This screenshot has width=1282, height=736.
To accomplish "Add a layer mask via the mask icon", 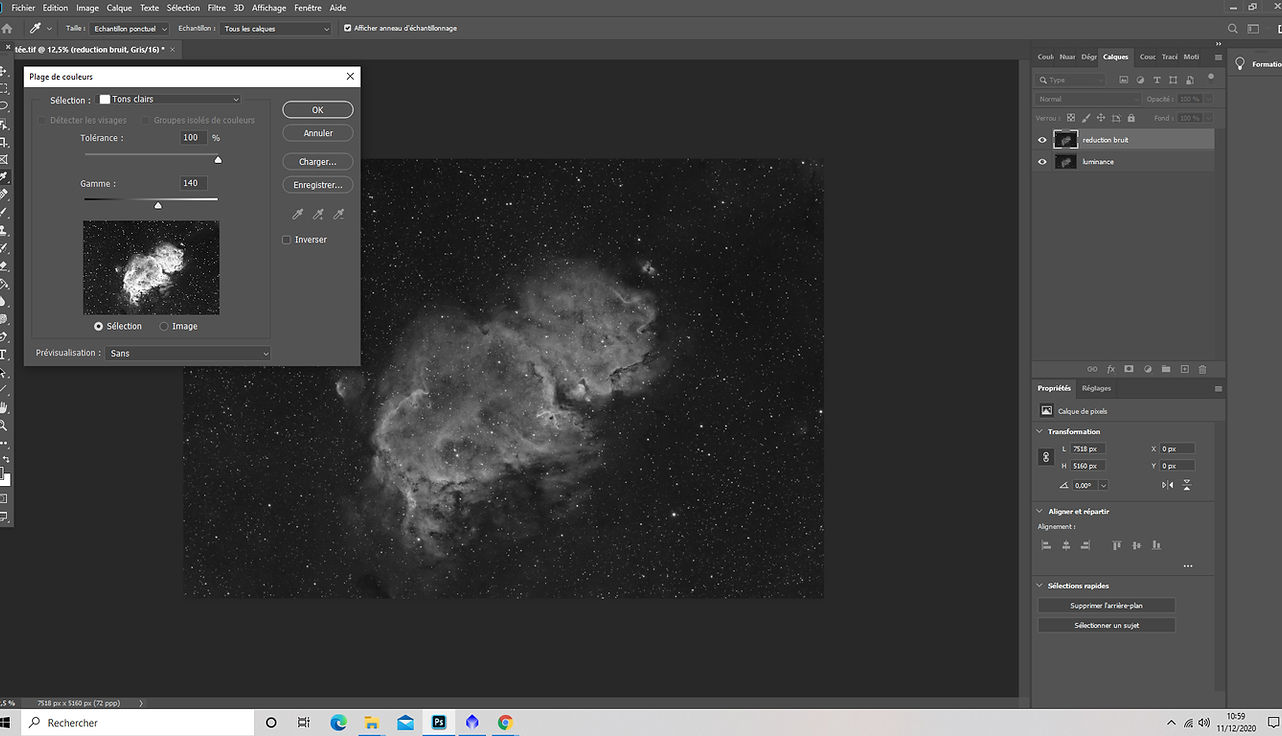I will point(1128,369).
